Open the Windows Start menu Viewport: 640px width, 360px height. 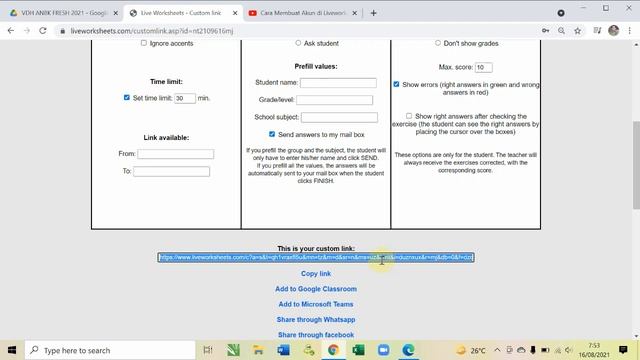pyautogui.click(x=12, y=350)
